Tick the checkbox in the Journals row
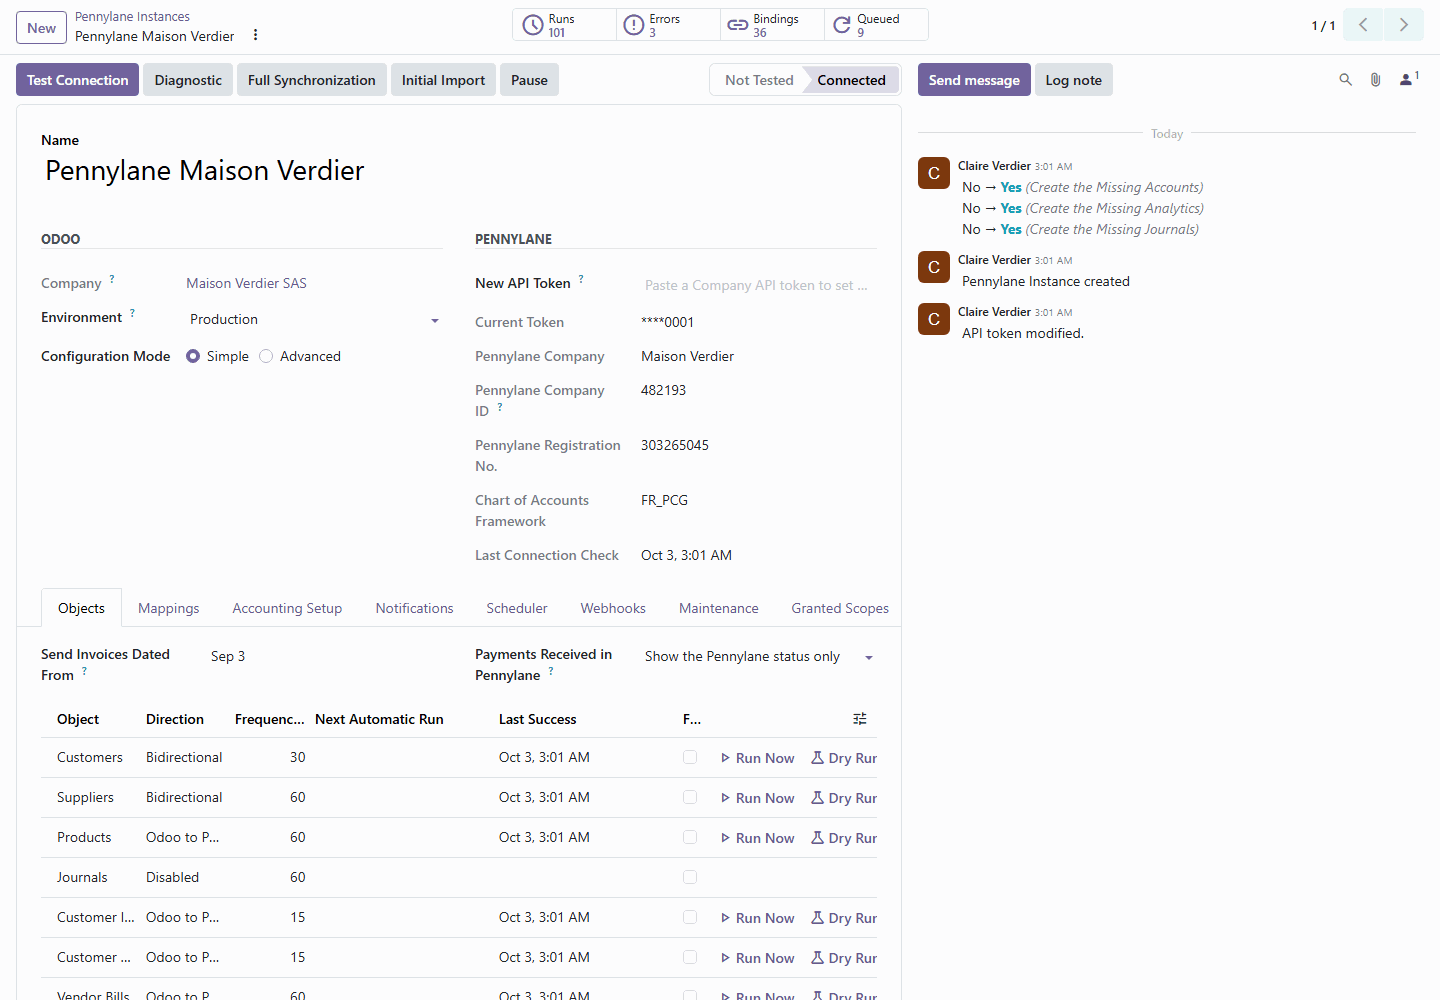Screen dimensions: 1440x1000 (690, 877)
